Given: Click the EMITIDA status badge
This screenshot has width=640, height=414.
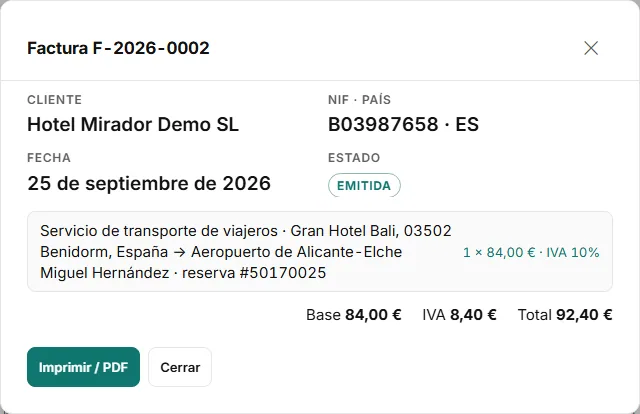Looking at the screenshot, I should coord(364,185).
